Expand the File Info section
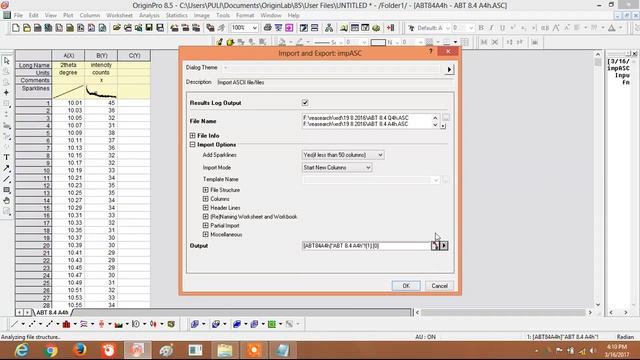The image size is (640, 360). 192,136
